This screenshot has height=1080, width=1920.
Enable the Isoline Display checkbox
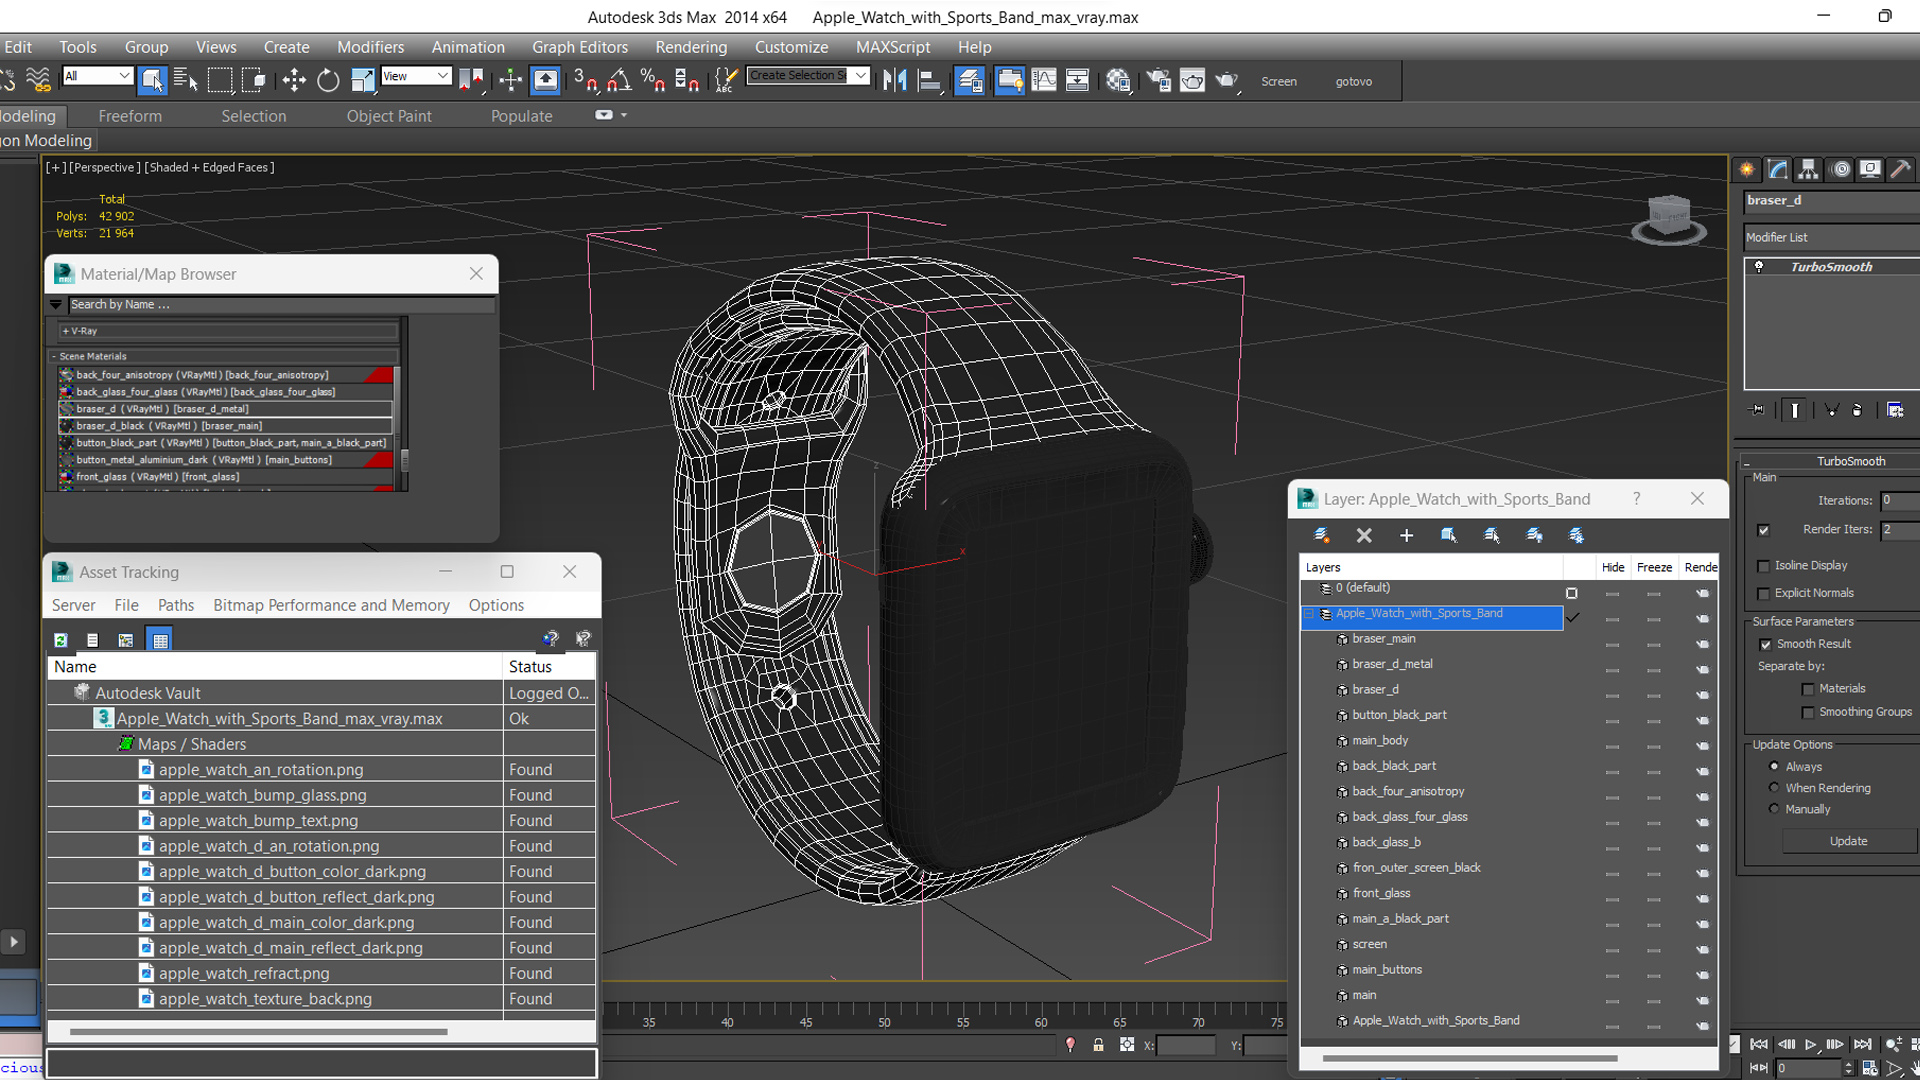click(1764, 566)
